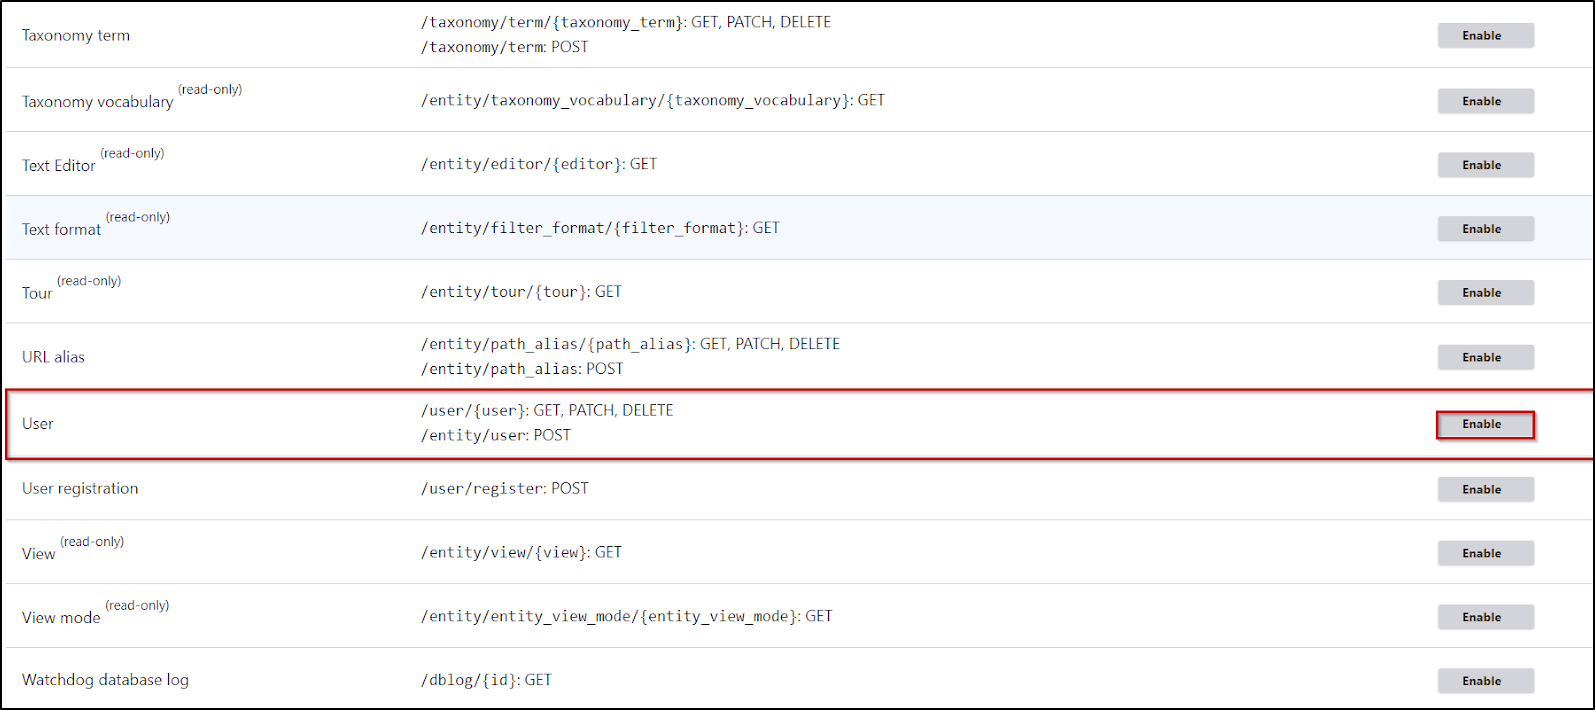Image resolution: width=1595 pixels, height=710 pixels.
Task: Enable the Tour REST resource
Action: (x=1485, y=293)
